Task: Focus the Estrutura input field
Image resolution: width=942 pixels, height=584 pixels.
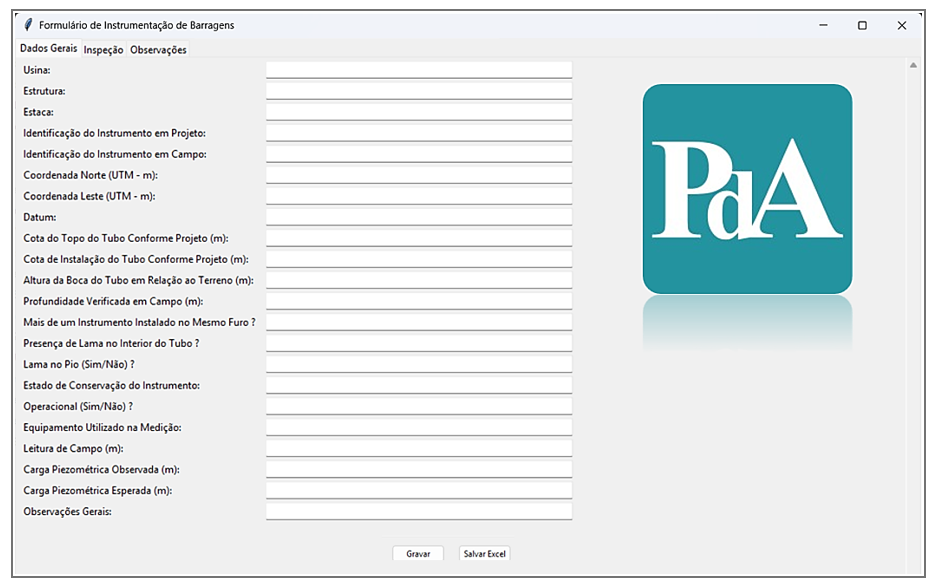Action: 419,91
